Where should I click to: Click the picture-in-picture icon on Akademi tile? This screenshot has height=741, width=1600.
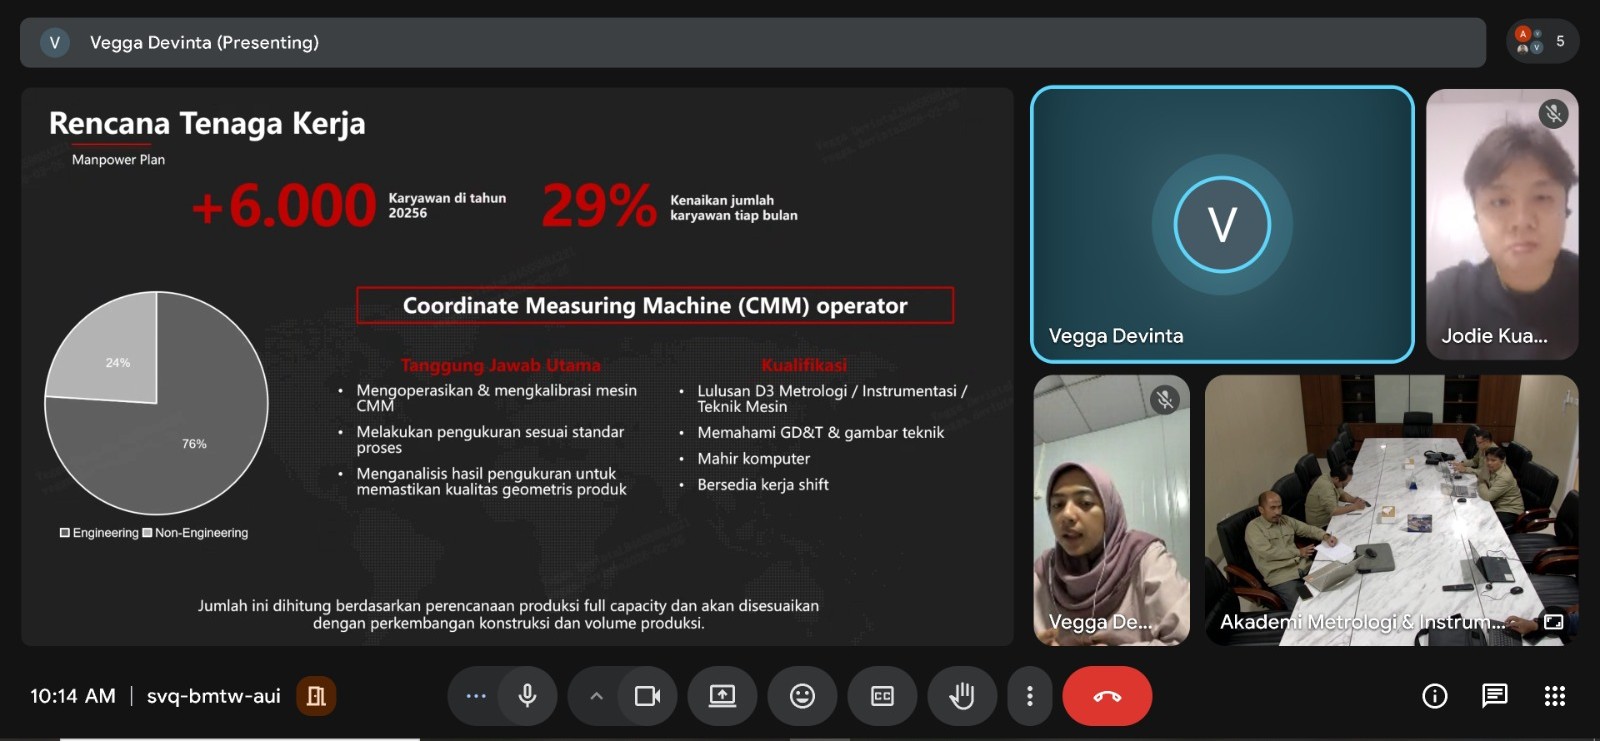click(1553, 622)
